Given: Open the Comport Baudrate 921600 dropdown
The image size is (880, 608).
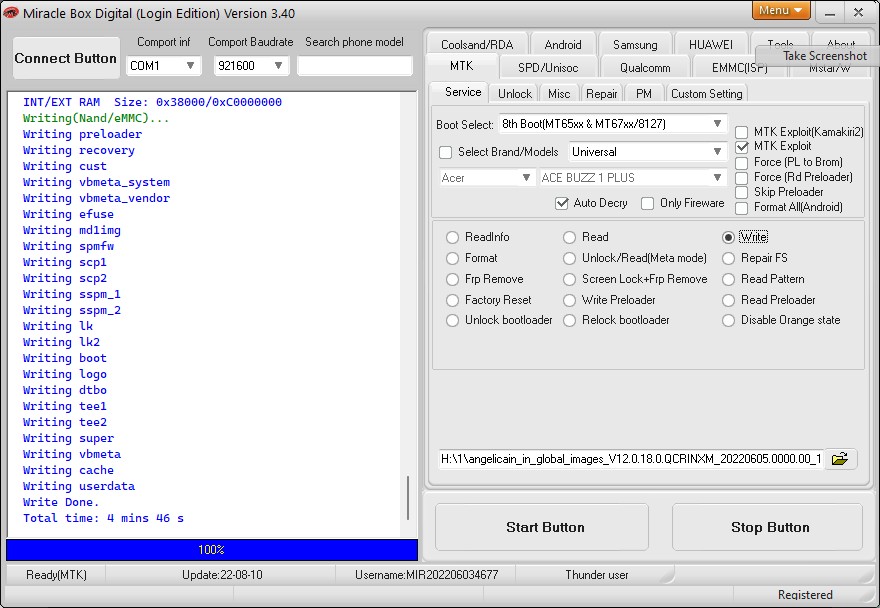Looking at the screenshot, I should coord(251,66).
